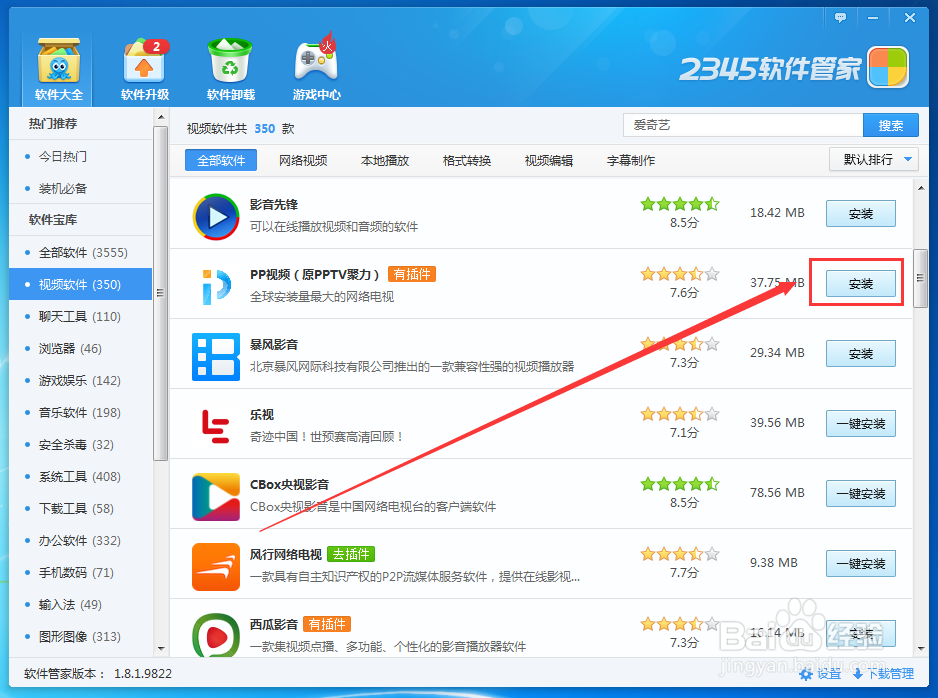Select 手机数码 (71) category
Viewport: 938px width, 698px height.
(x=81, y=572)
